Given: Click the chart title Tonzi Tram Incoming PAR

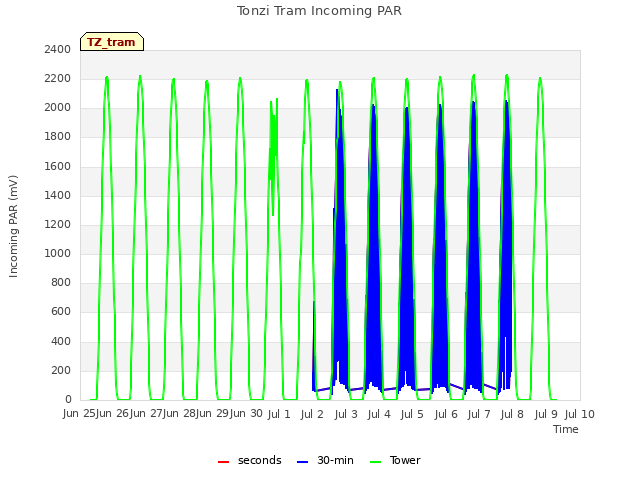Looking at the screenshot, I should click(x=319, y=11).
